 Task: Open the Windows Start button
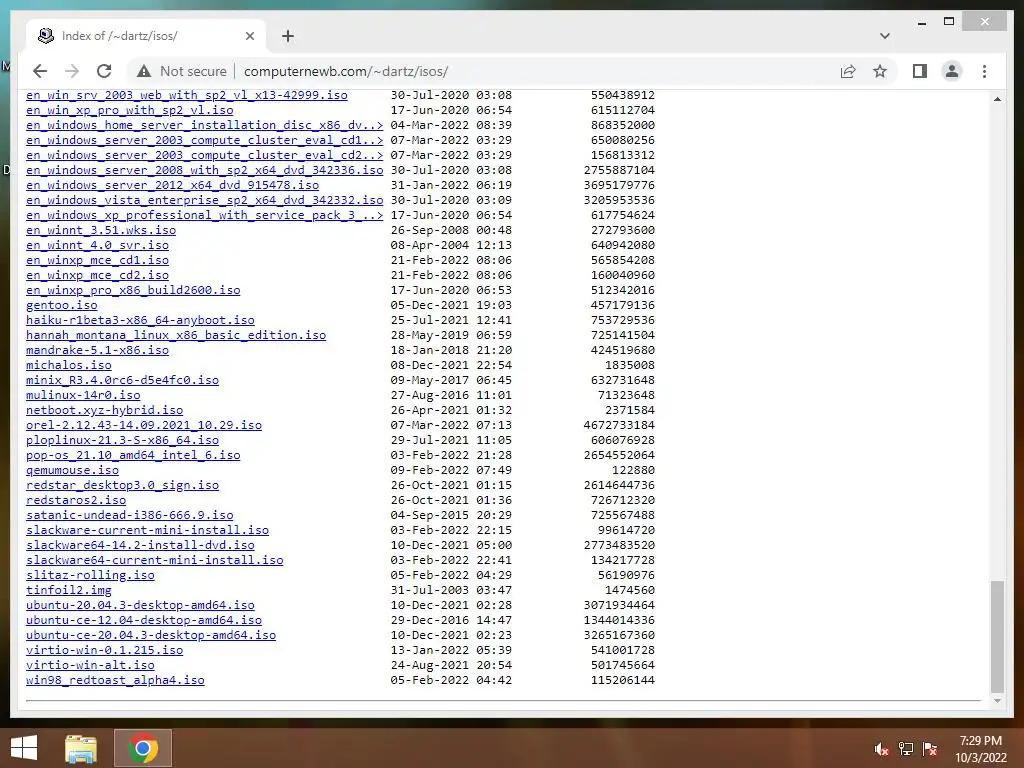[24, 748]
